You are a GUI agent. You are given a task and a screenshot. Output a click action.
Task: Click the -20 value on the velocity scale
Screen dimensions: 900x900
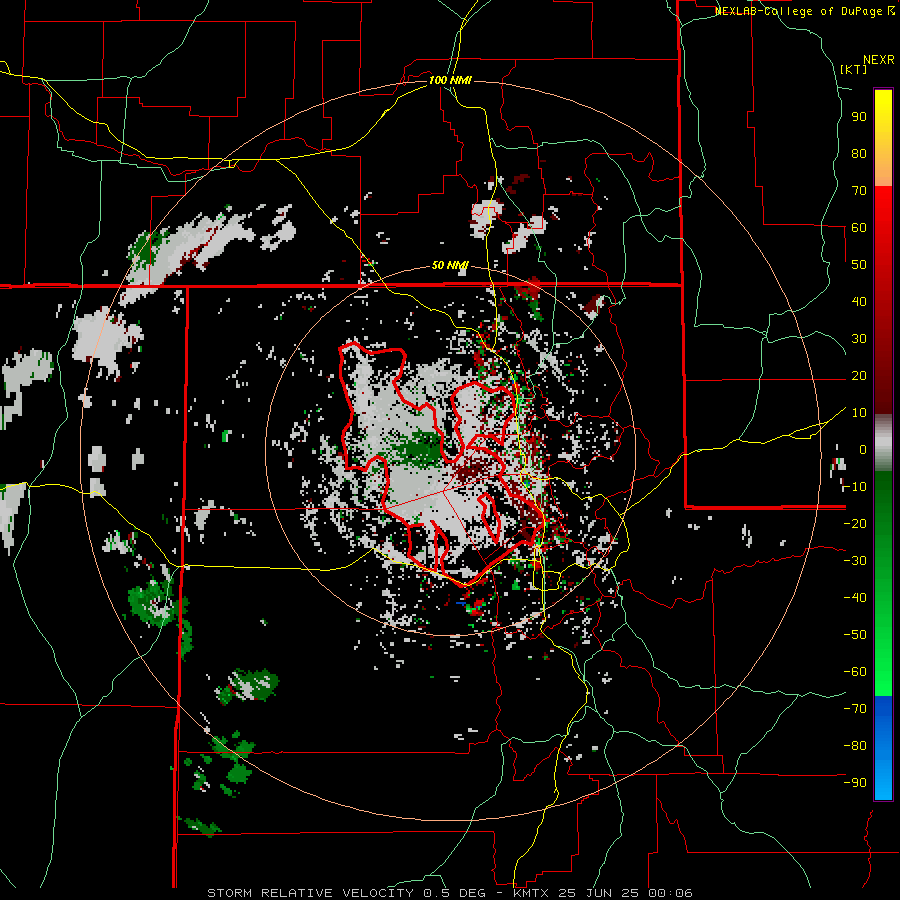point(855,524)
